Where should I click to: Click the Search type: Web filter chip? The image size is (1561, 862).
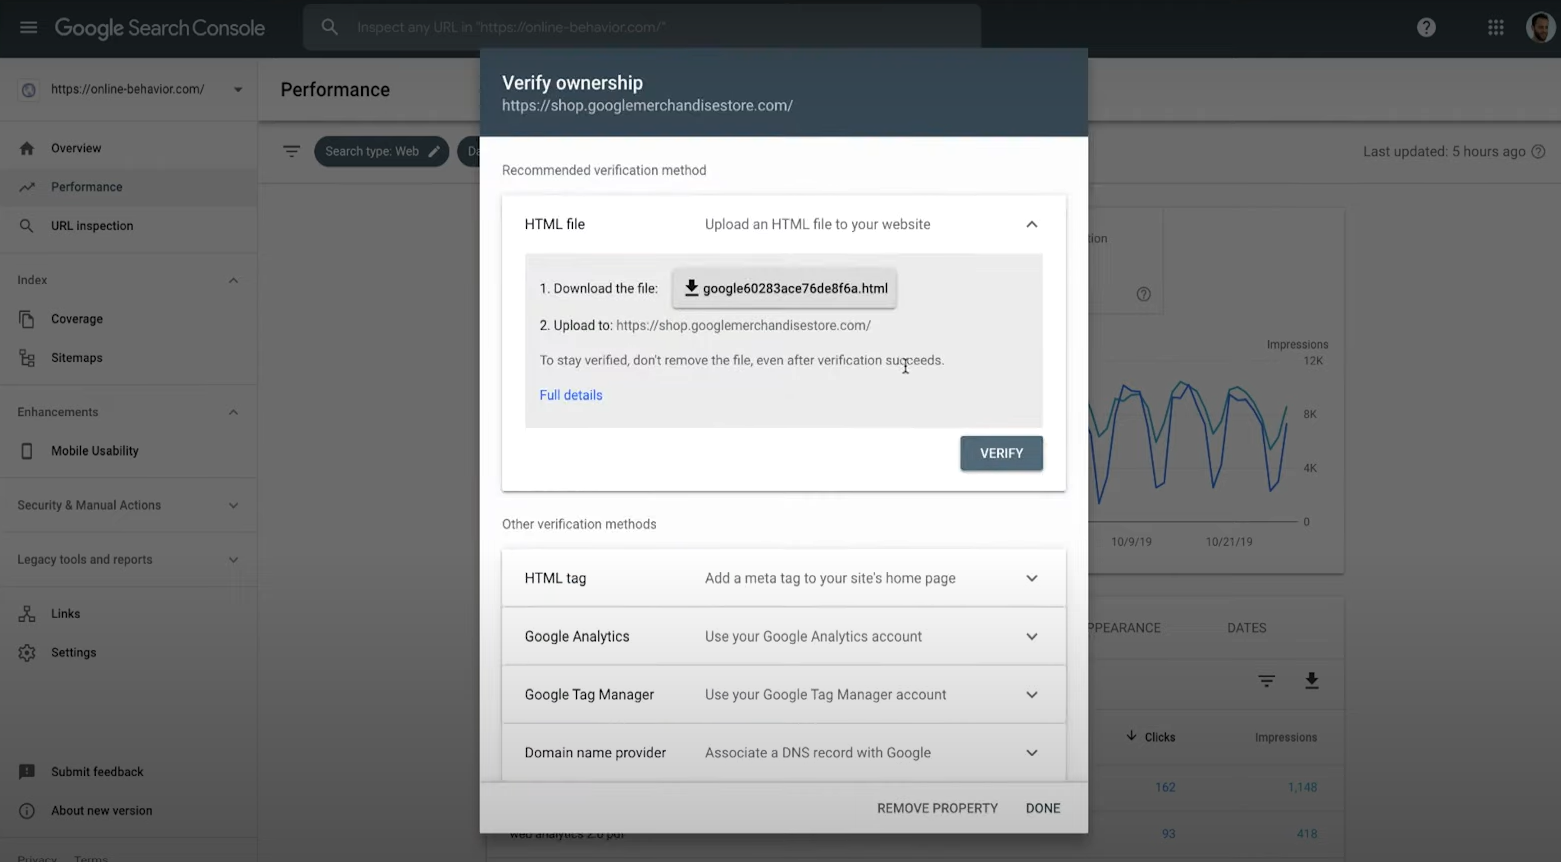click(381, 152)
